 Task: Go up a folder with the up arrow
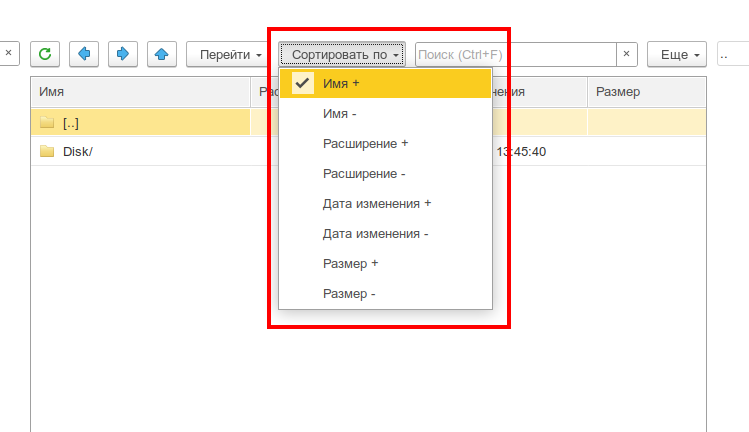(x=162, y=54)
